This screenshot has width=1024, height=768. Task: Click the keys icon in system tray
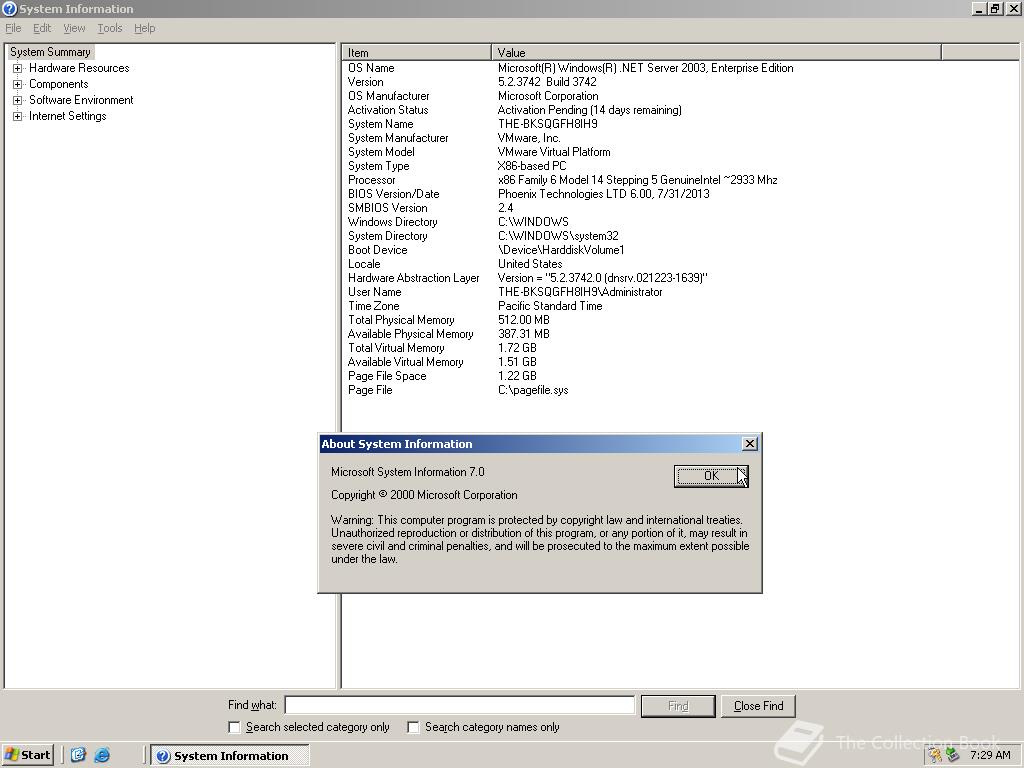click(935, 756)
